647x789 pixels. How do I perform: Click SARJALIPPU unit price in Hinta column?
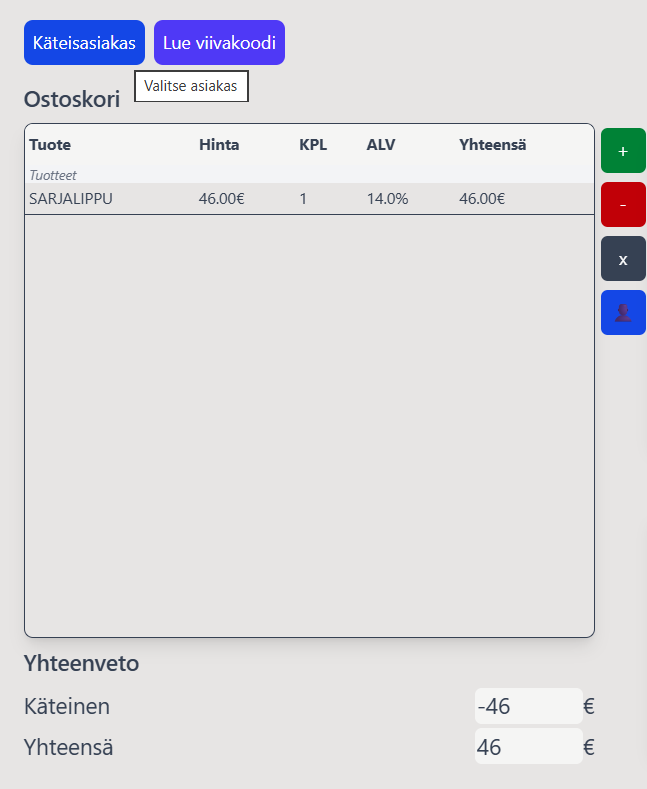(221, 199)
